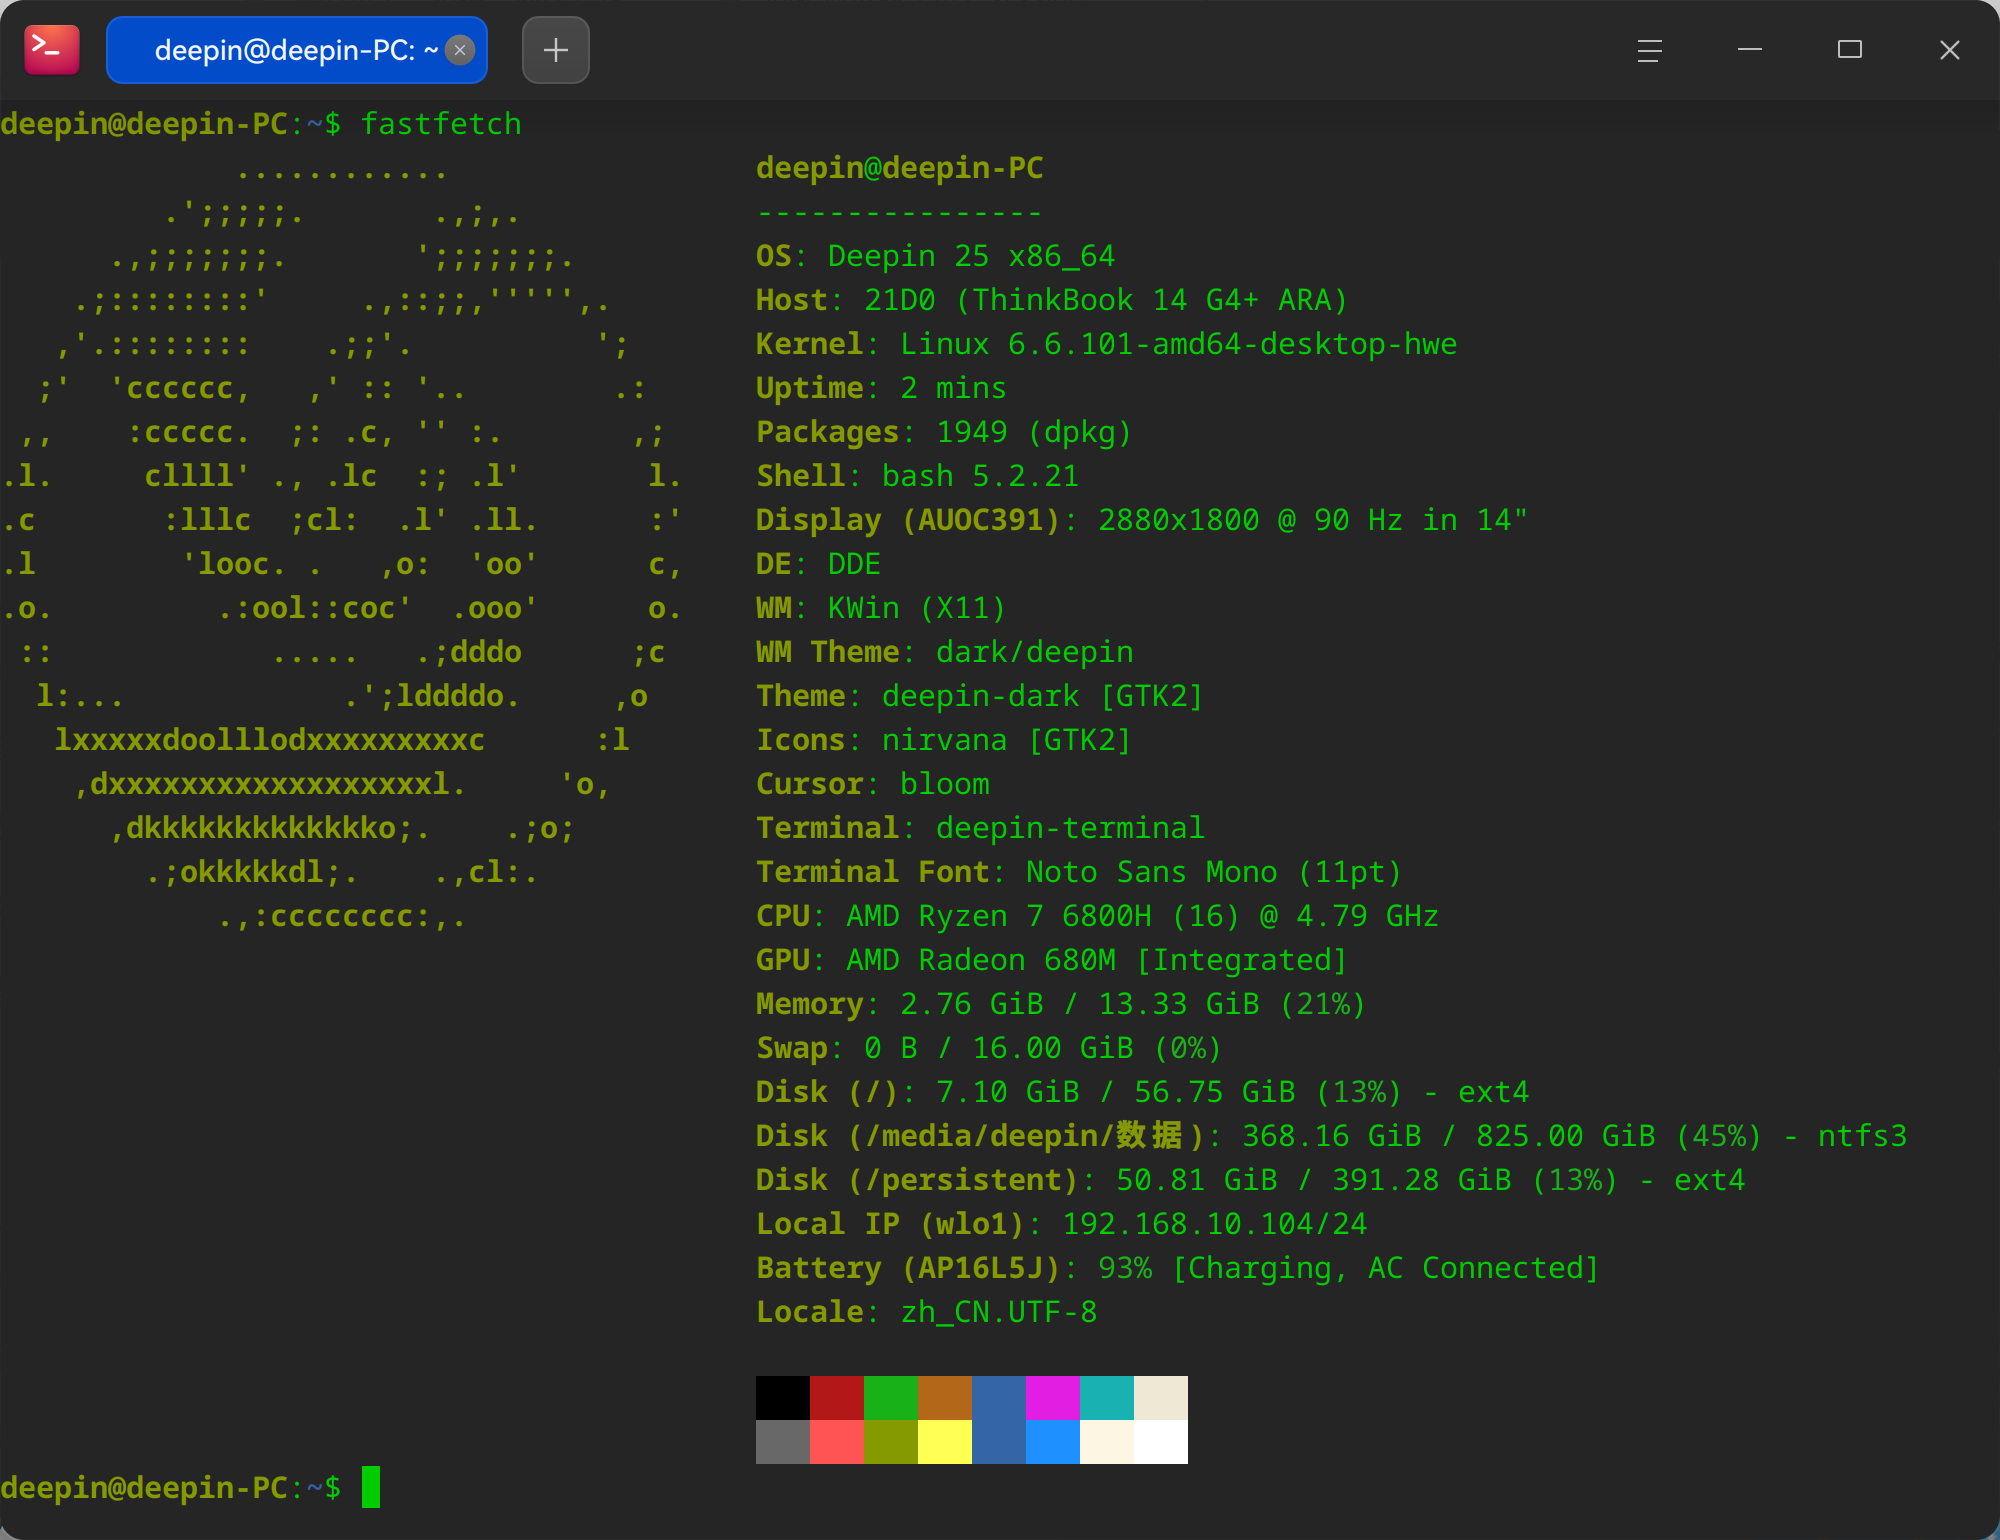This screenshot has width=2000, height=1540.
Task: Click the WM Theme: dark/deepin line
Action: pyautogui.click(x=945, y=652)
